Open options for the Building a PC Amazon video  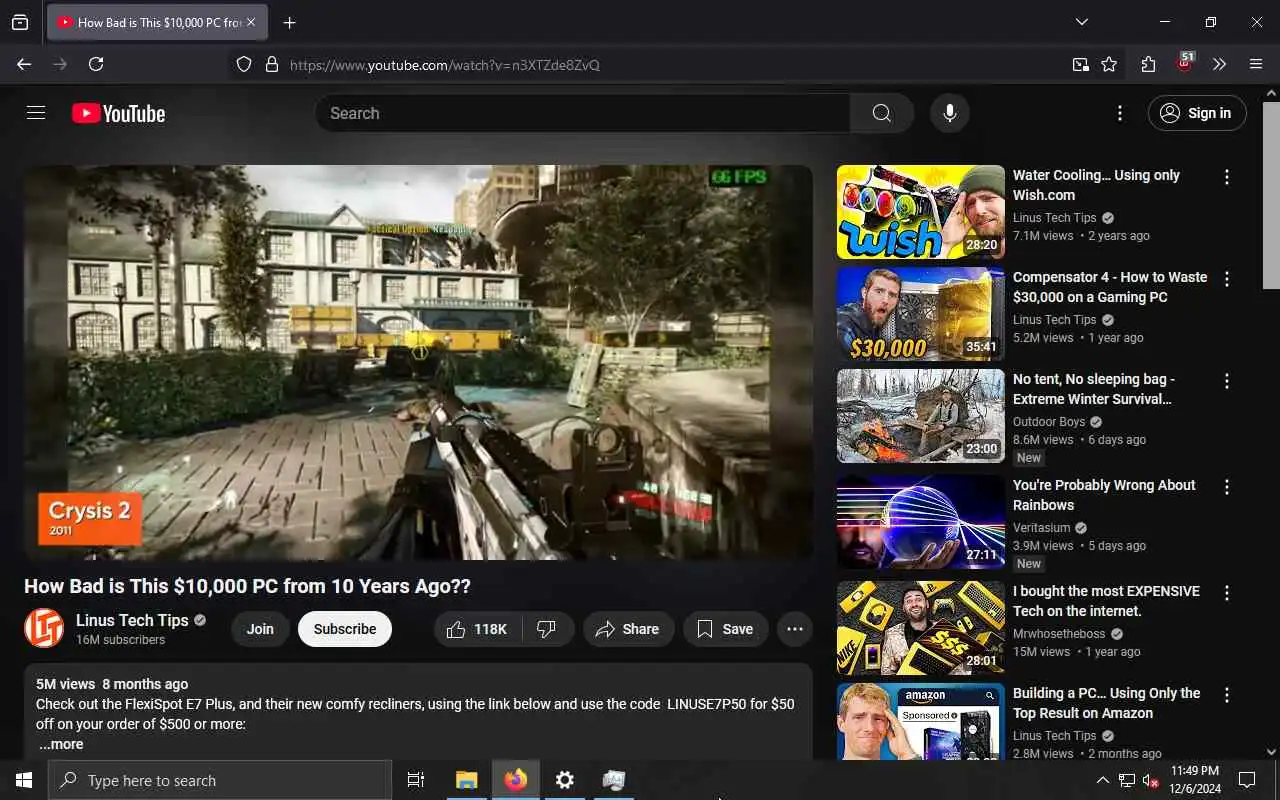pos(1227,695)
